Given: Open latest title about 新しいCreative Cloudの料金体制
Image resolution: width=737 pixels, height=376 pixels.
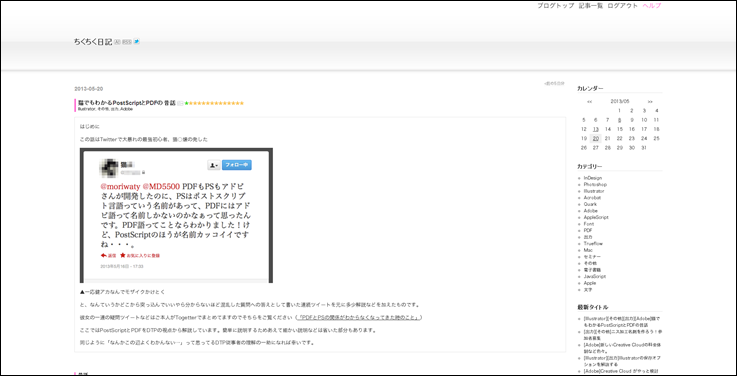Looking at the screenshot, I should point(622,348).
